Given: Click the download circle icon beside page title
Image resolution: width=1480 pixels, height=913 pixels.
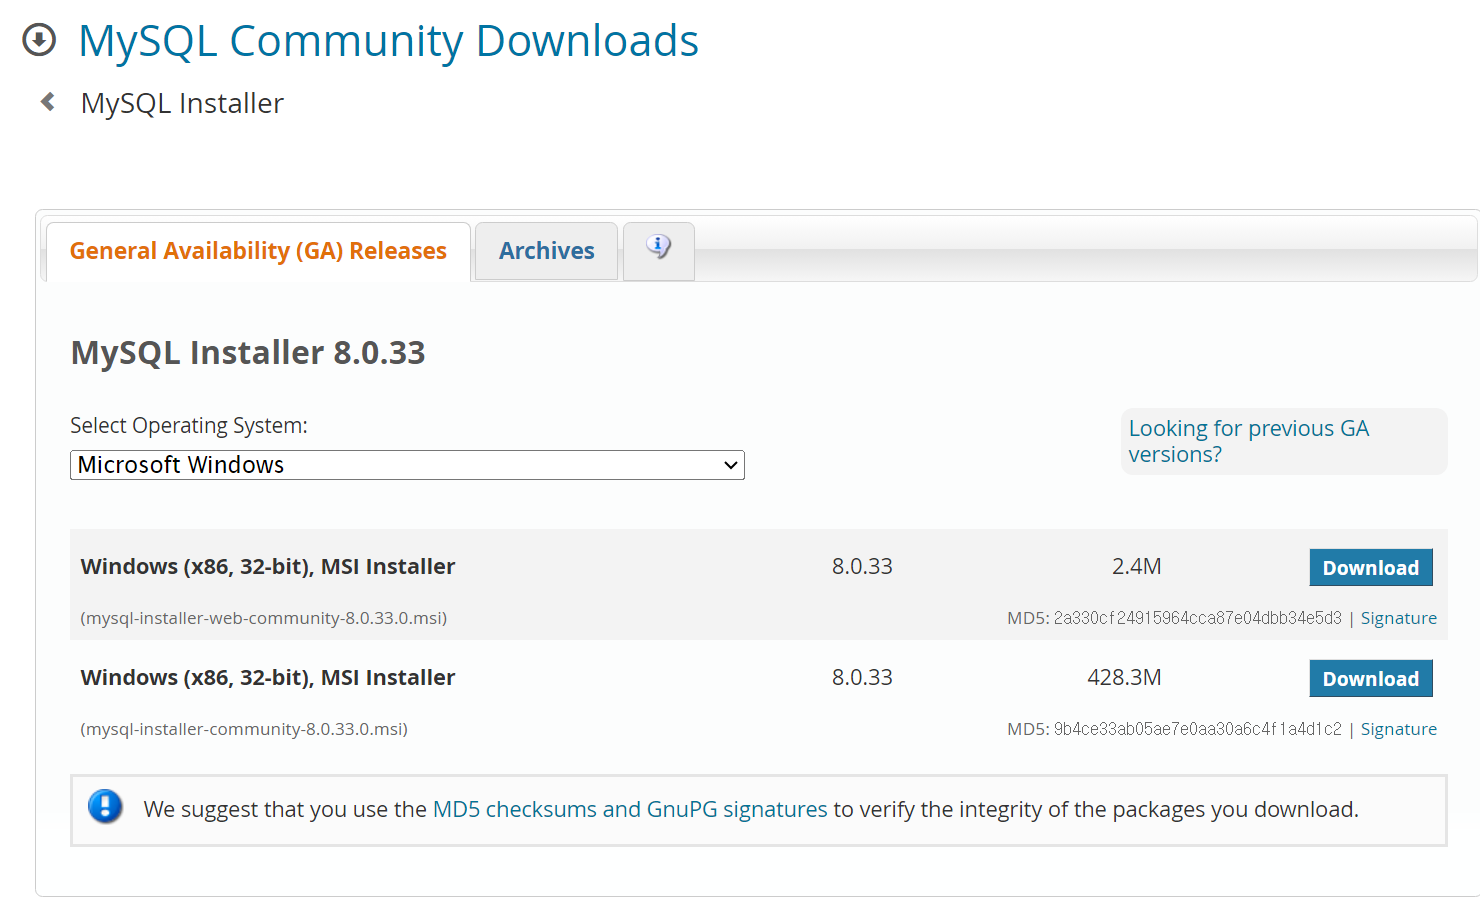Looking at the screenshot, I should tap(39, 40).
